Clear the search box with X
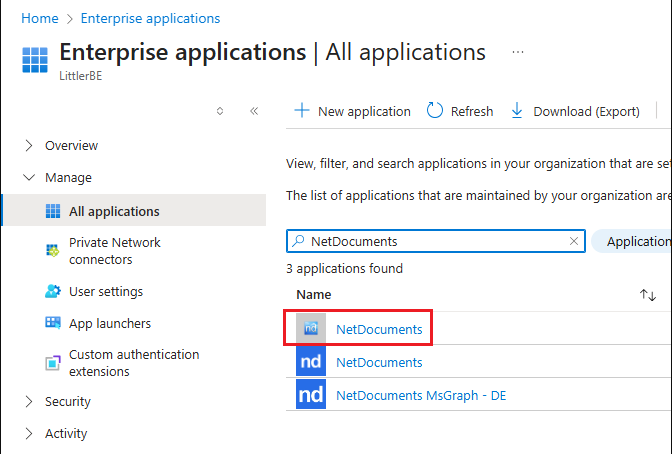Viewport: 672px width, 454px height. tap(574, 241)
